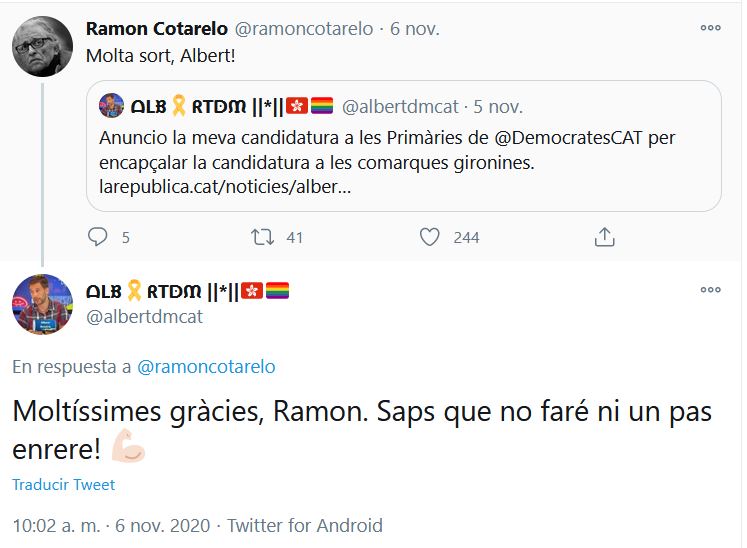
Task: Open small avatar in quoted tweet
Action: tap(112, 105)
